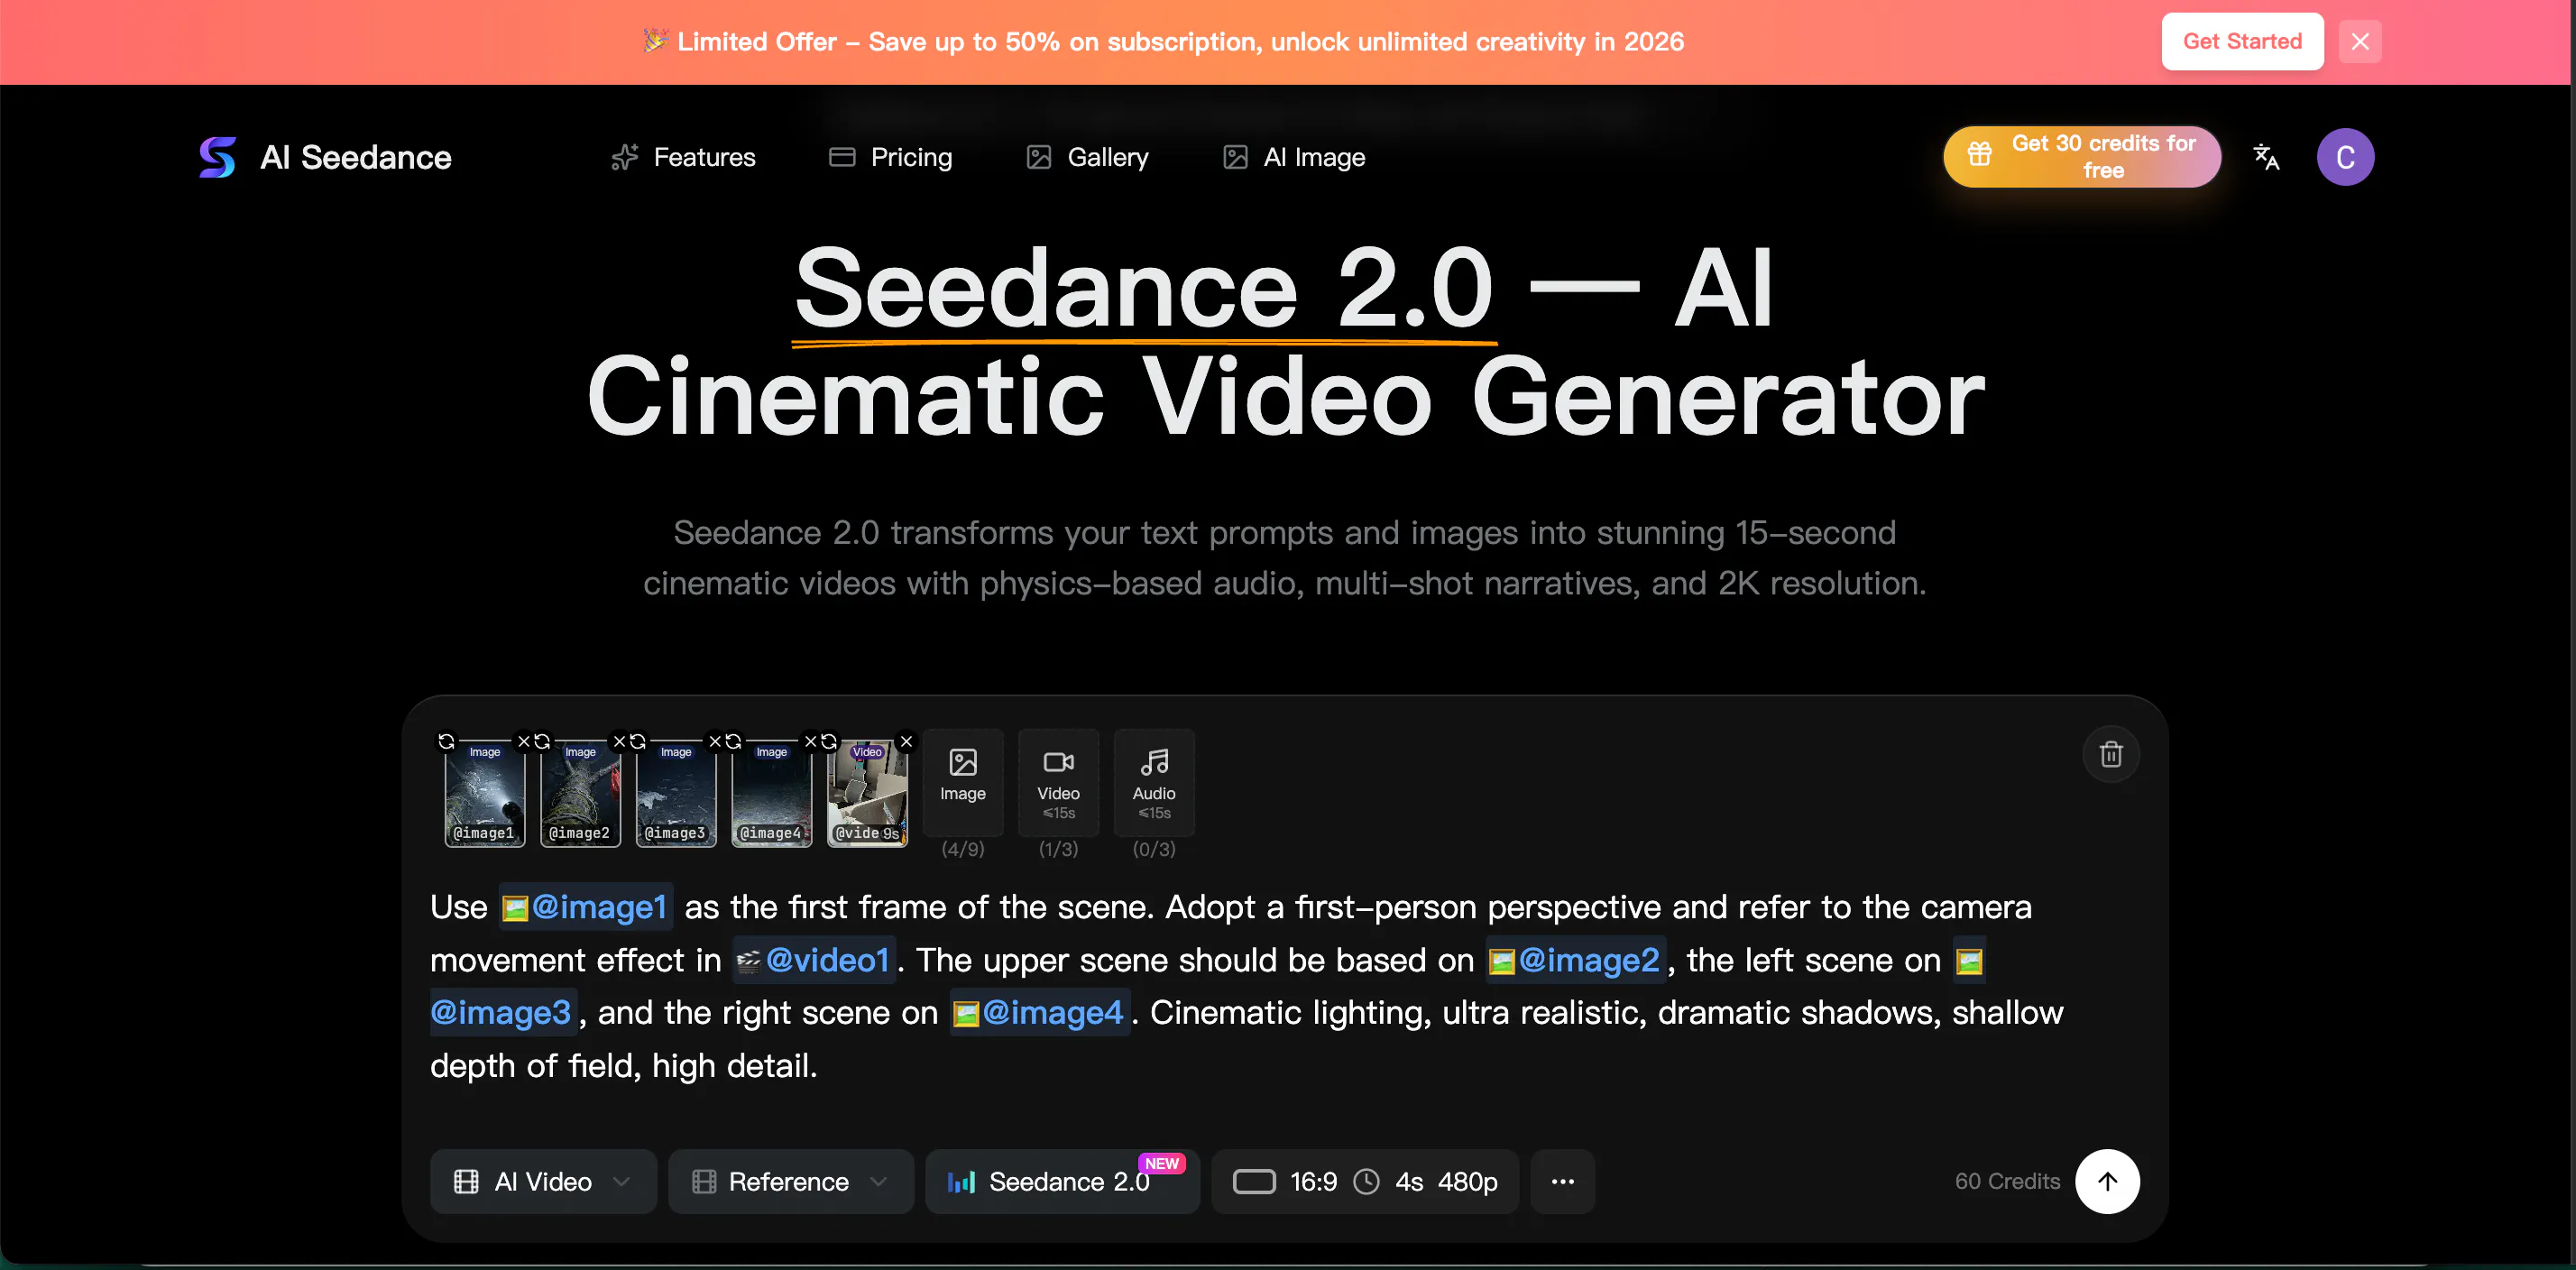Click the Seedance 2.0 underlined headline
2576x1270 pixels.
[x=1144, y=290]
